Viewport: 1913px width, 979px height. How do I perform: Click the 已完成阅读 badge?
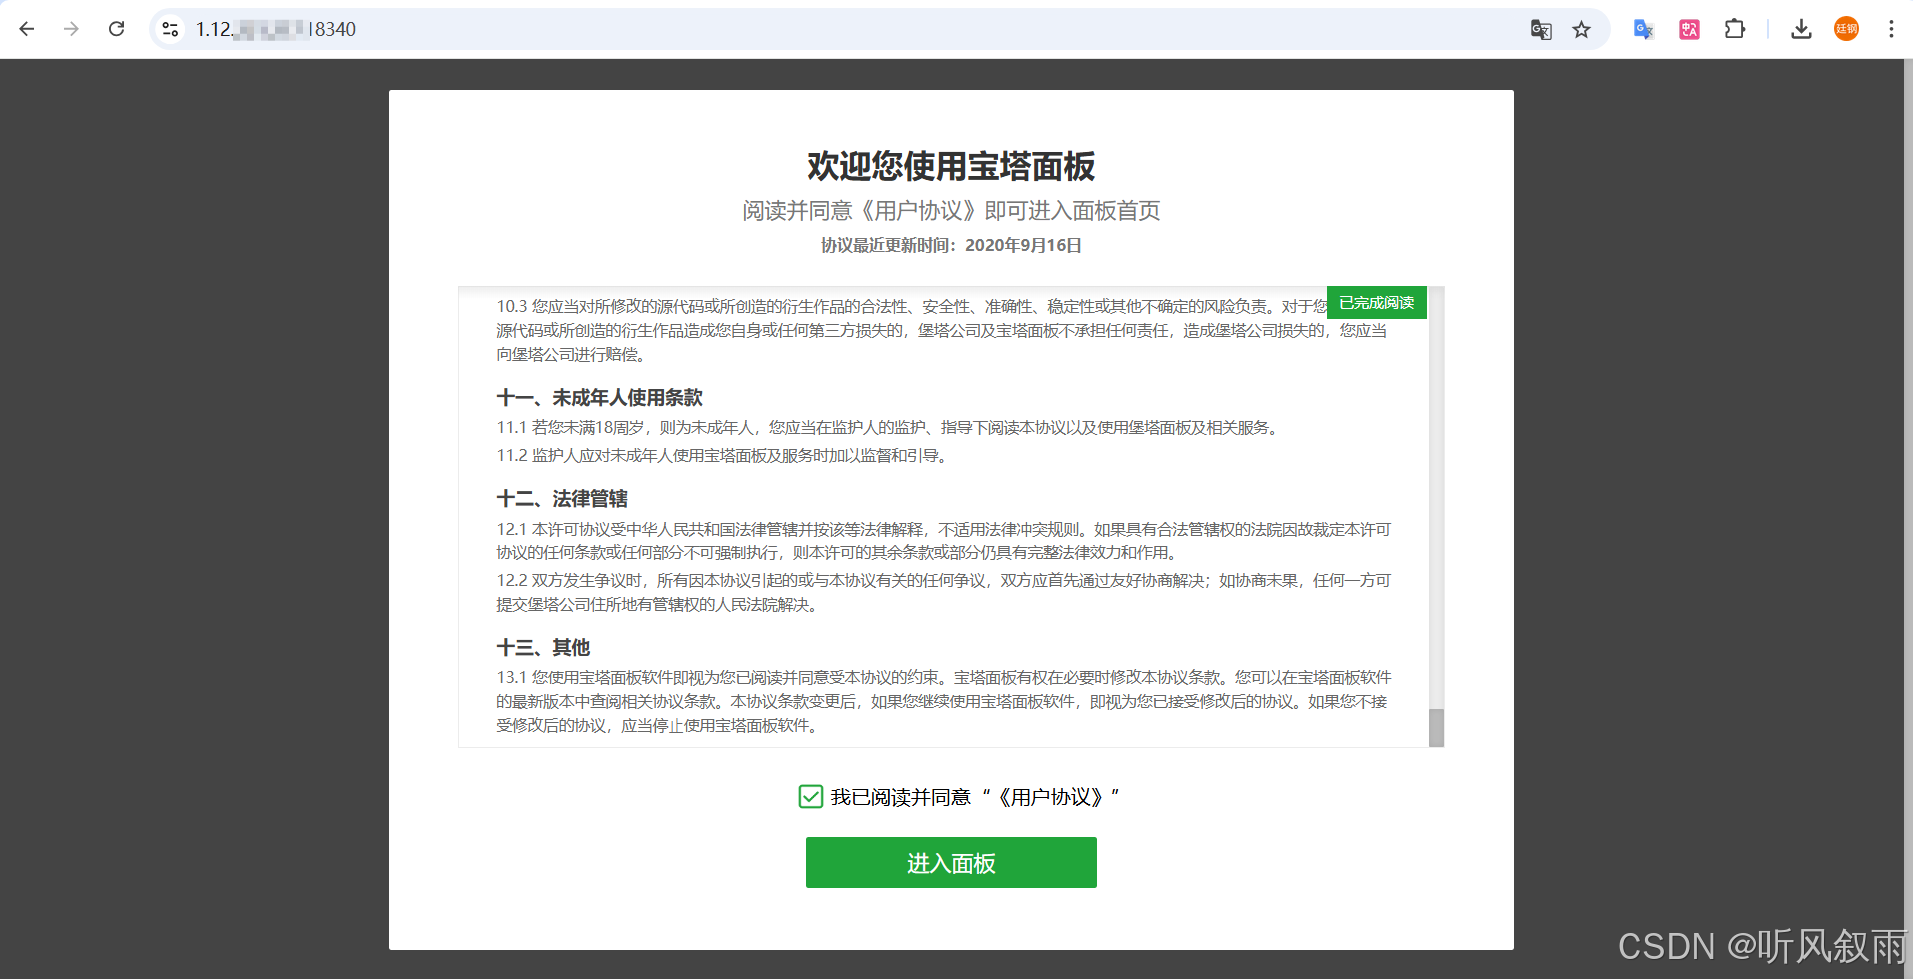tap(1377, 303)
